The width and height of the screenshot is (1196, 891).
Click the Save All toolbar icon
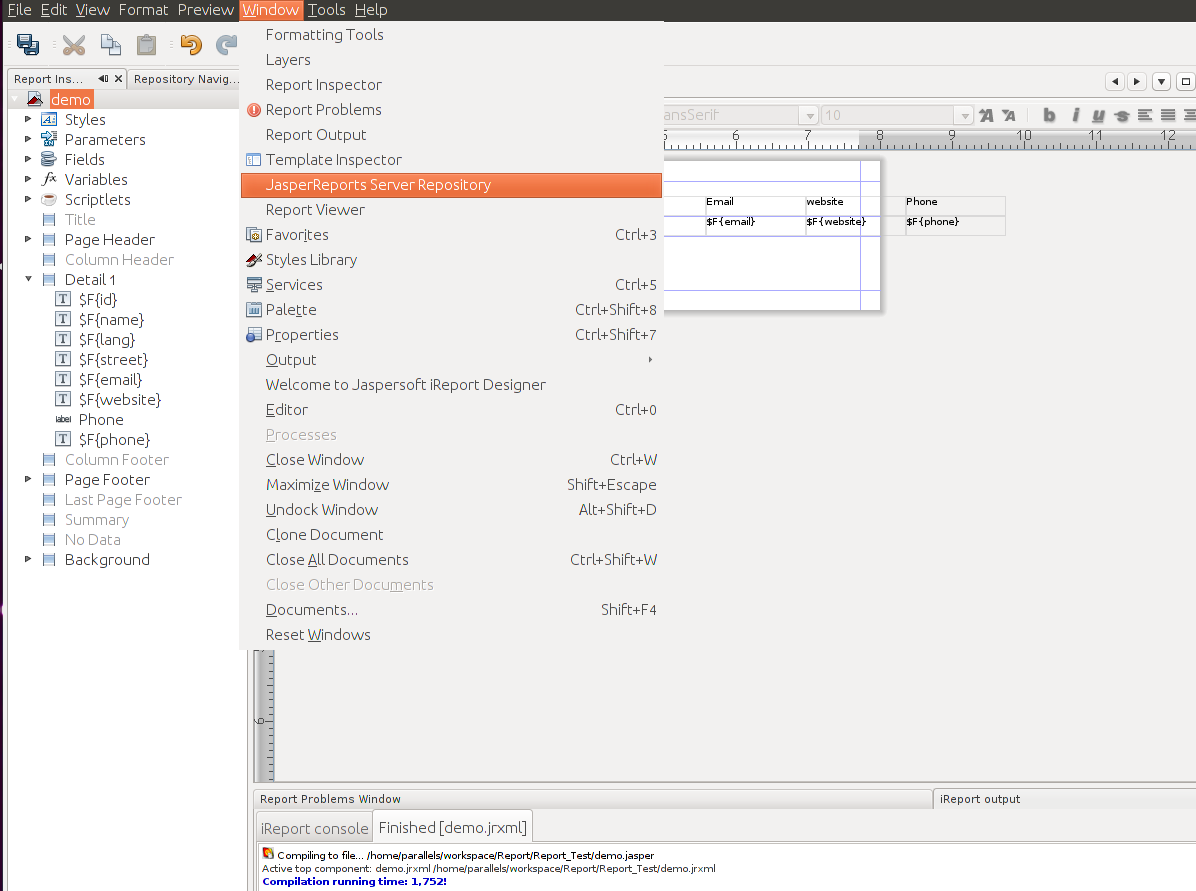(28, 45)
